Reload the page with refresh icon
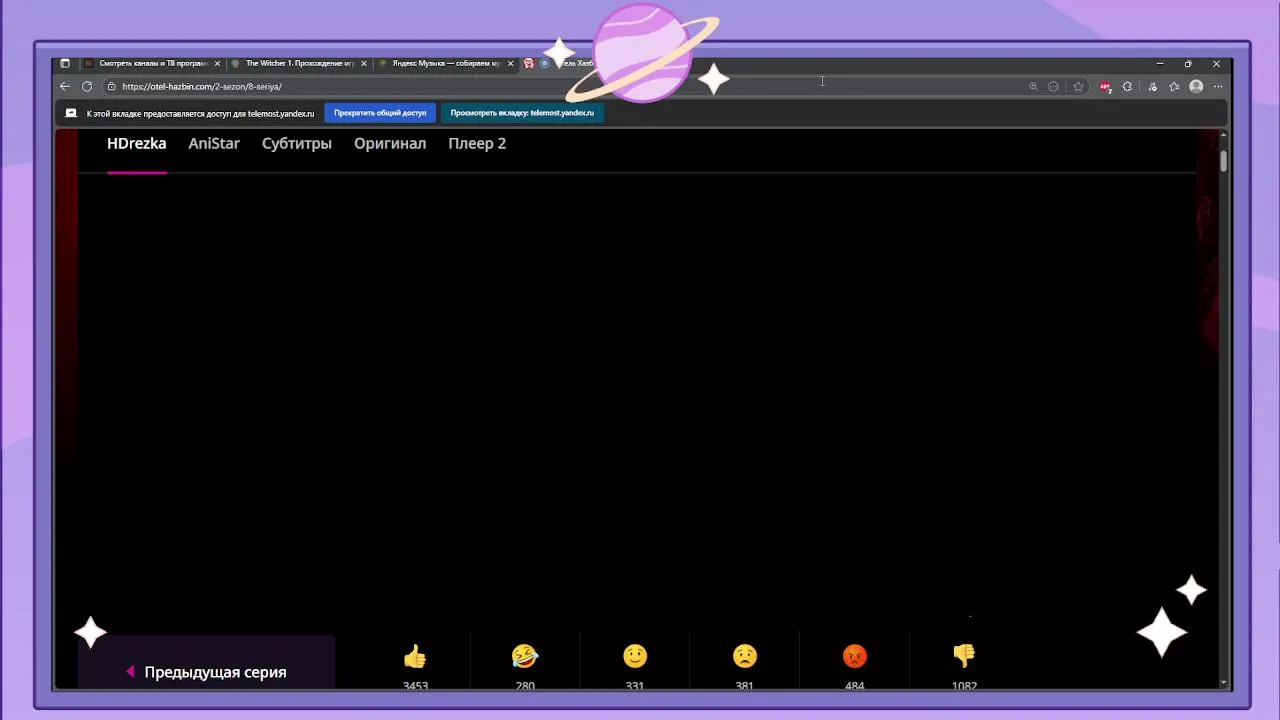 [x=87, y=87]
